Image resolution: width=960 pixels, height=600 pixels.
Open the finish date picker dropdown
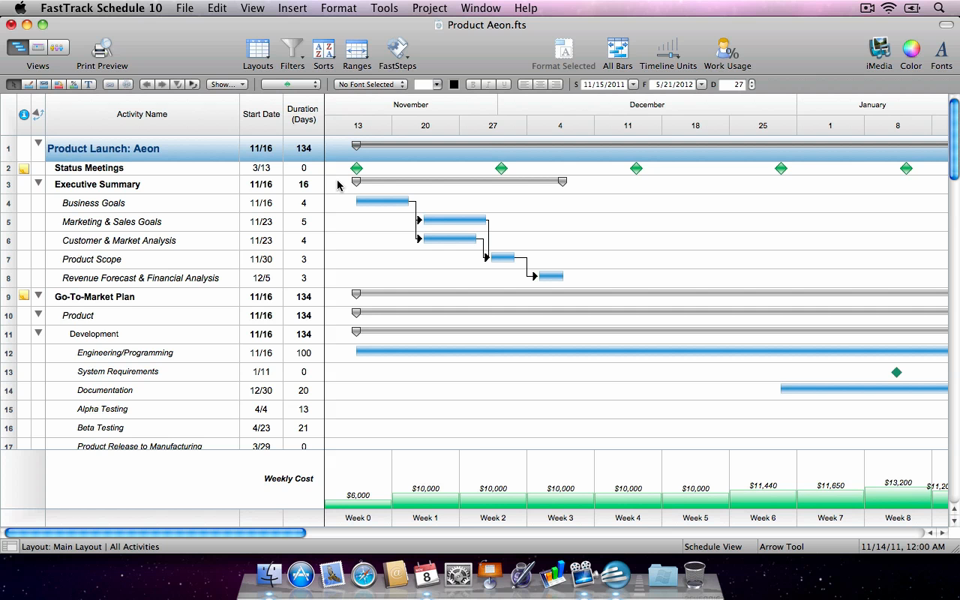(702, 84)
